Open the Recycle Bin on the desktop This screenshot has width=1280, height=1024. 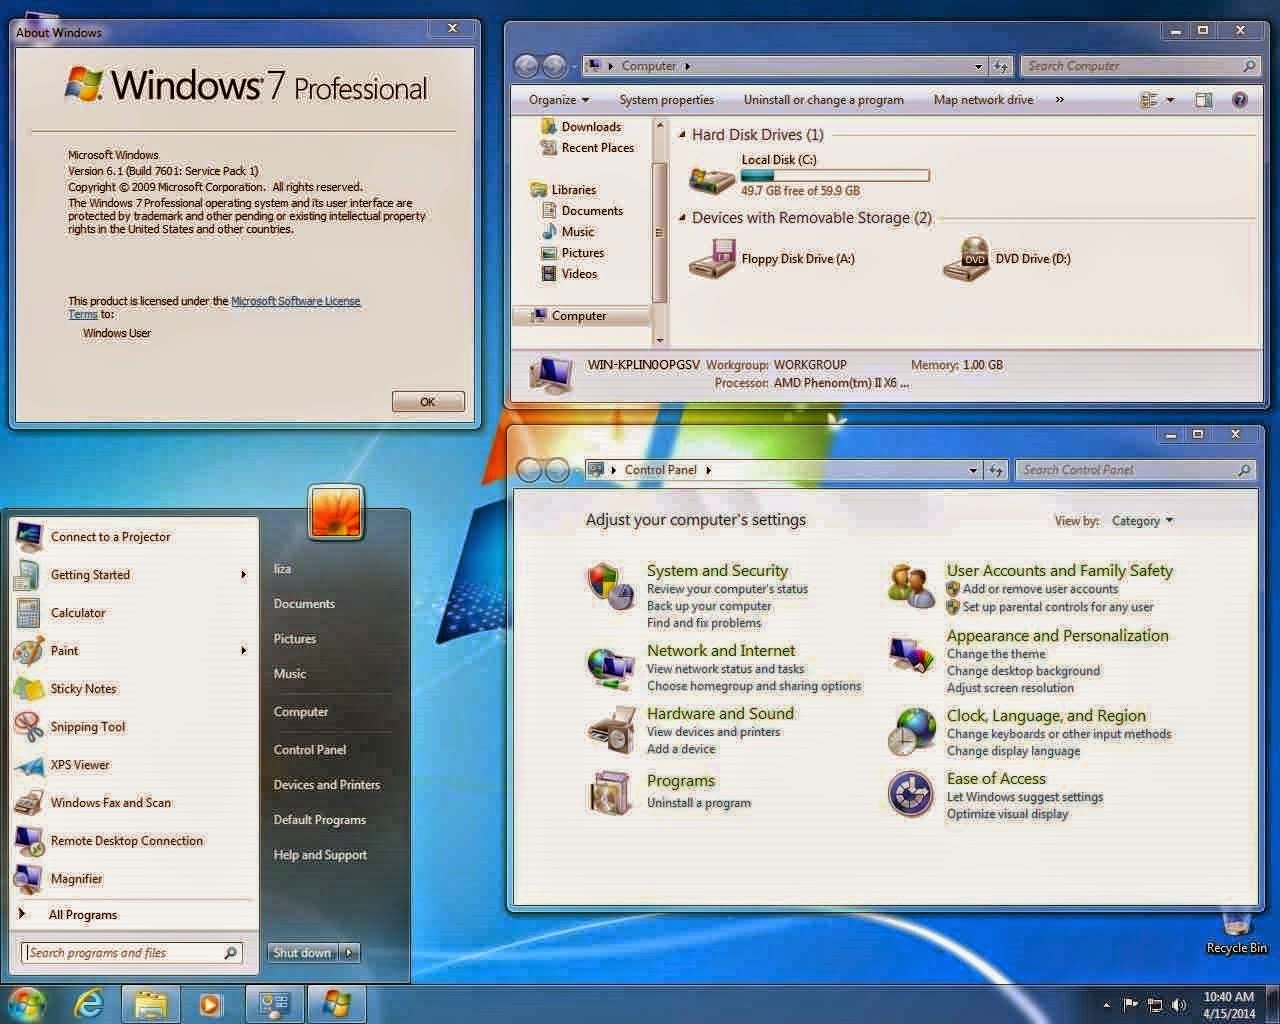1236,930
